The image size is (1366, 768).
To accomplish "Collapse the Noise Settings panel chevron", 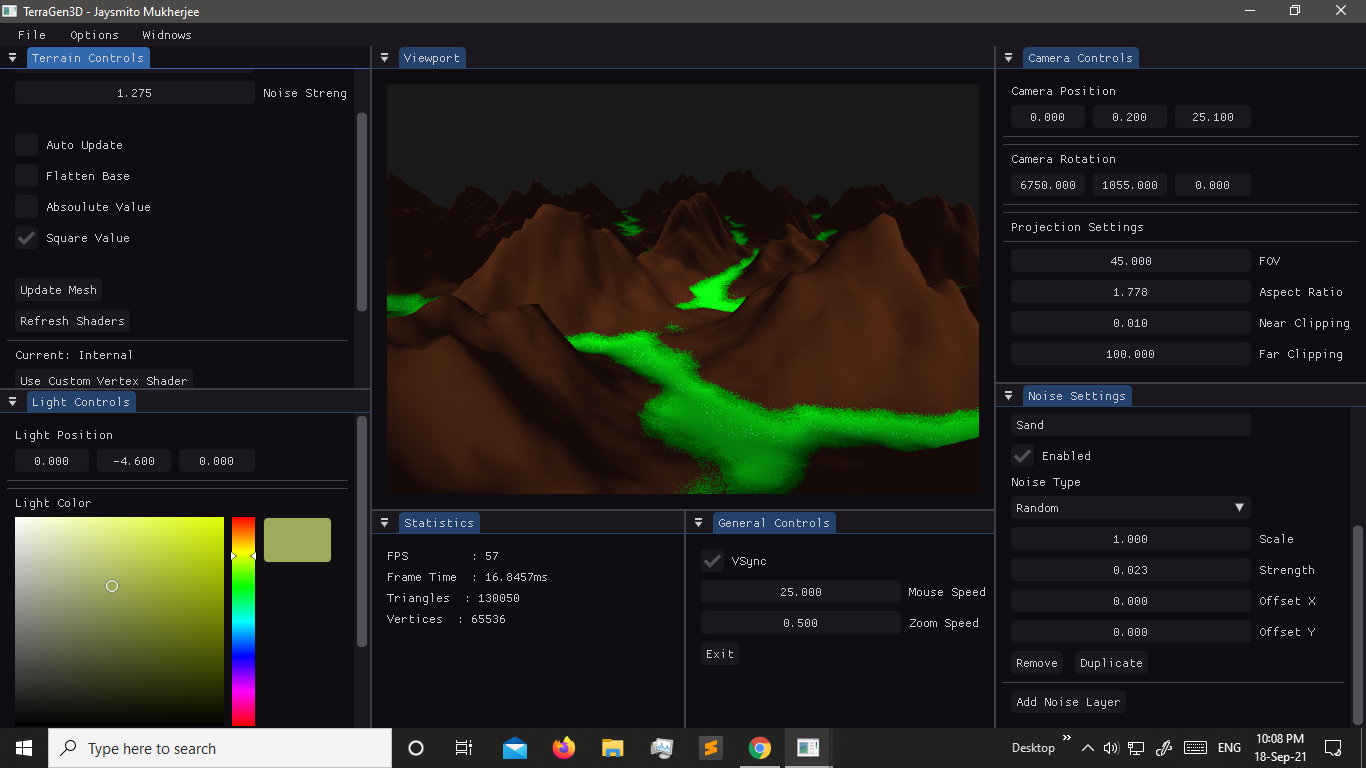I will (1008, 395).
